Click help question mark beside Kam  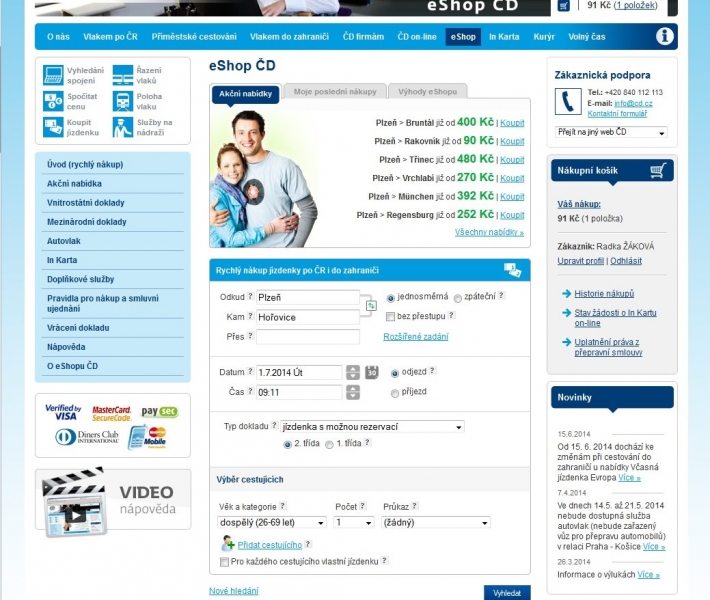tap(250, 316)
